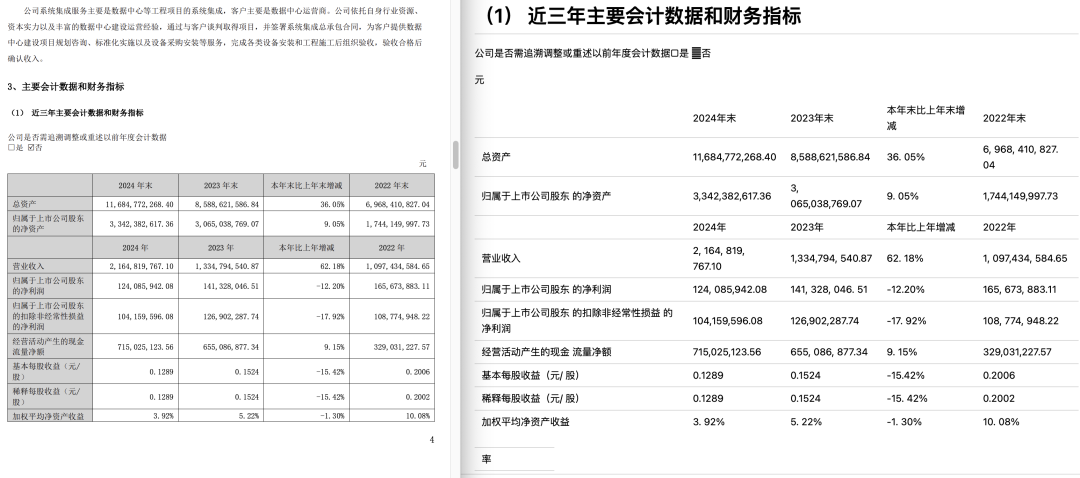Click 6,968,410,827.04 in the PDF table
Screen dimensions: 1080x478
point(399,205)
